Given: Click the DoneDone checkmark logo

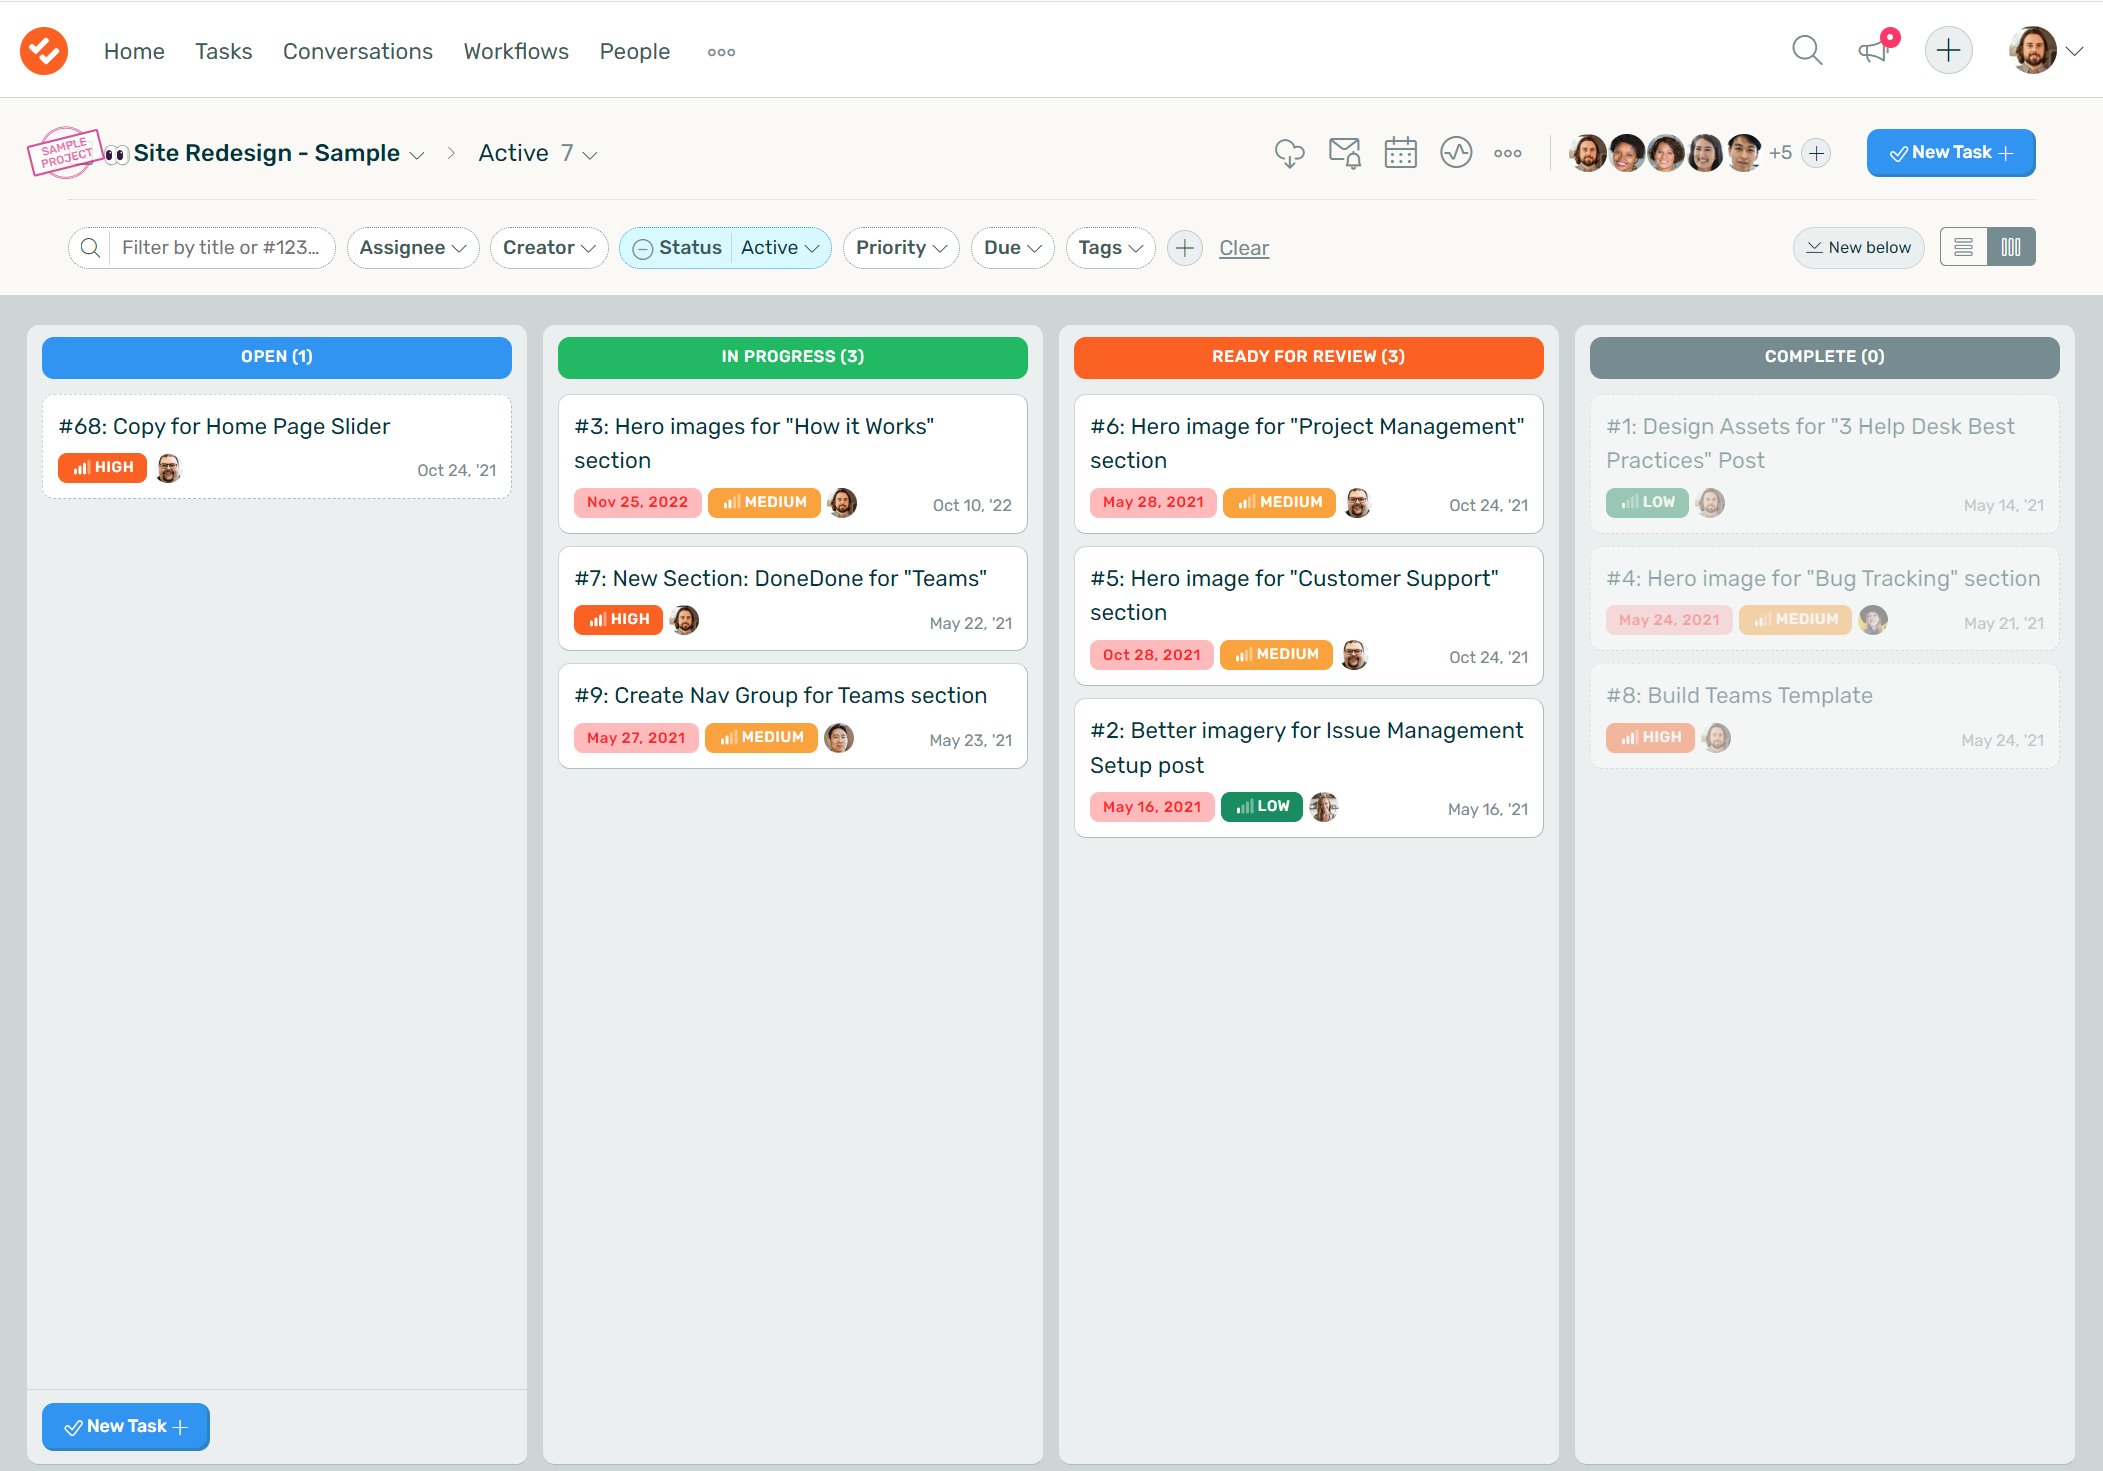Looking at the screenshot, I should [44, 50].
